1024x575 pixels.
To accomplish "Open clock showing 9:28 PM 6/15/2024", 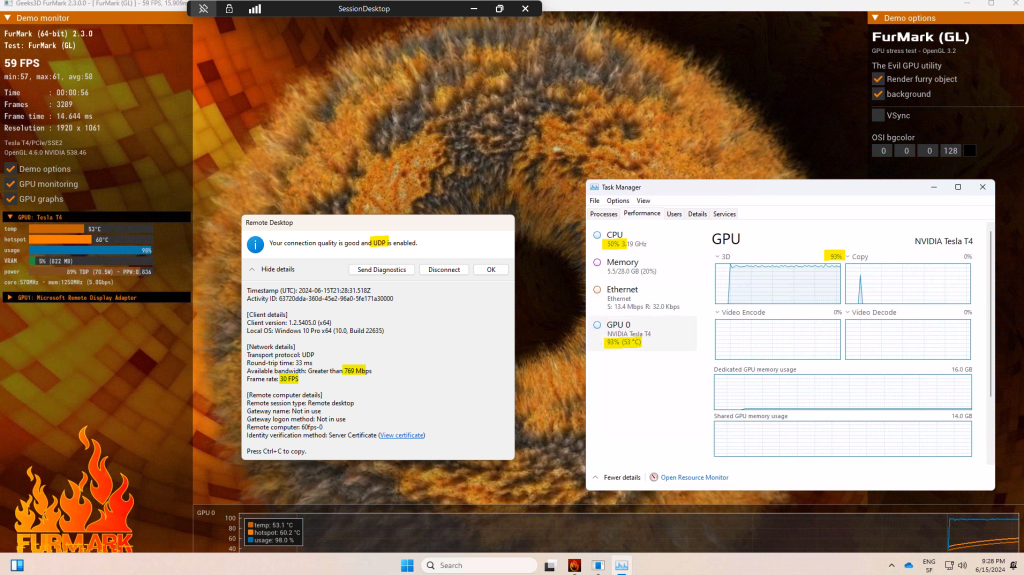I will (990, 565).
